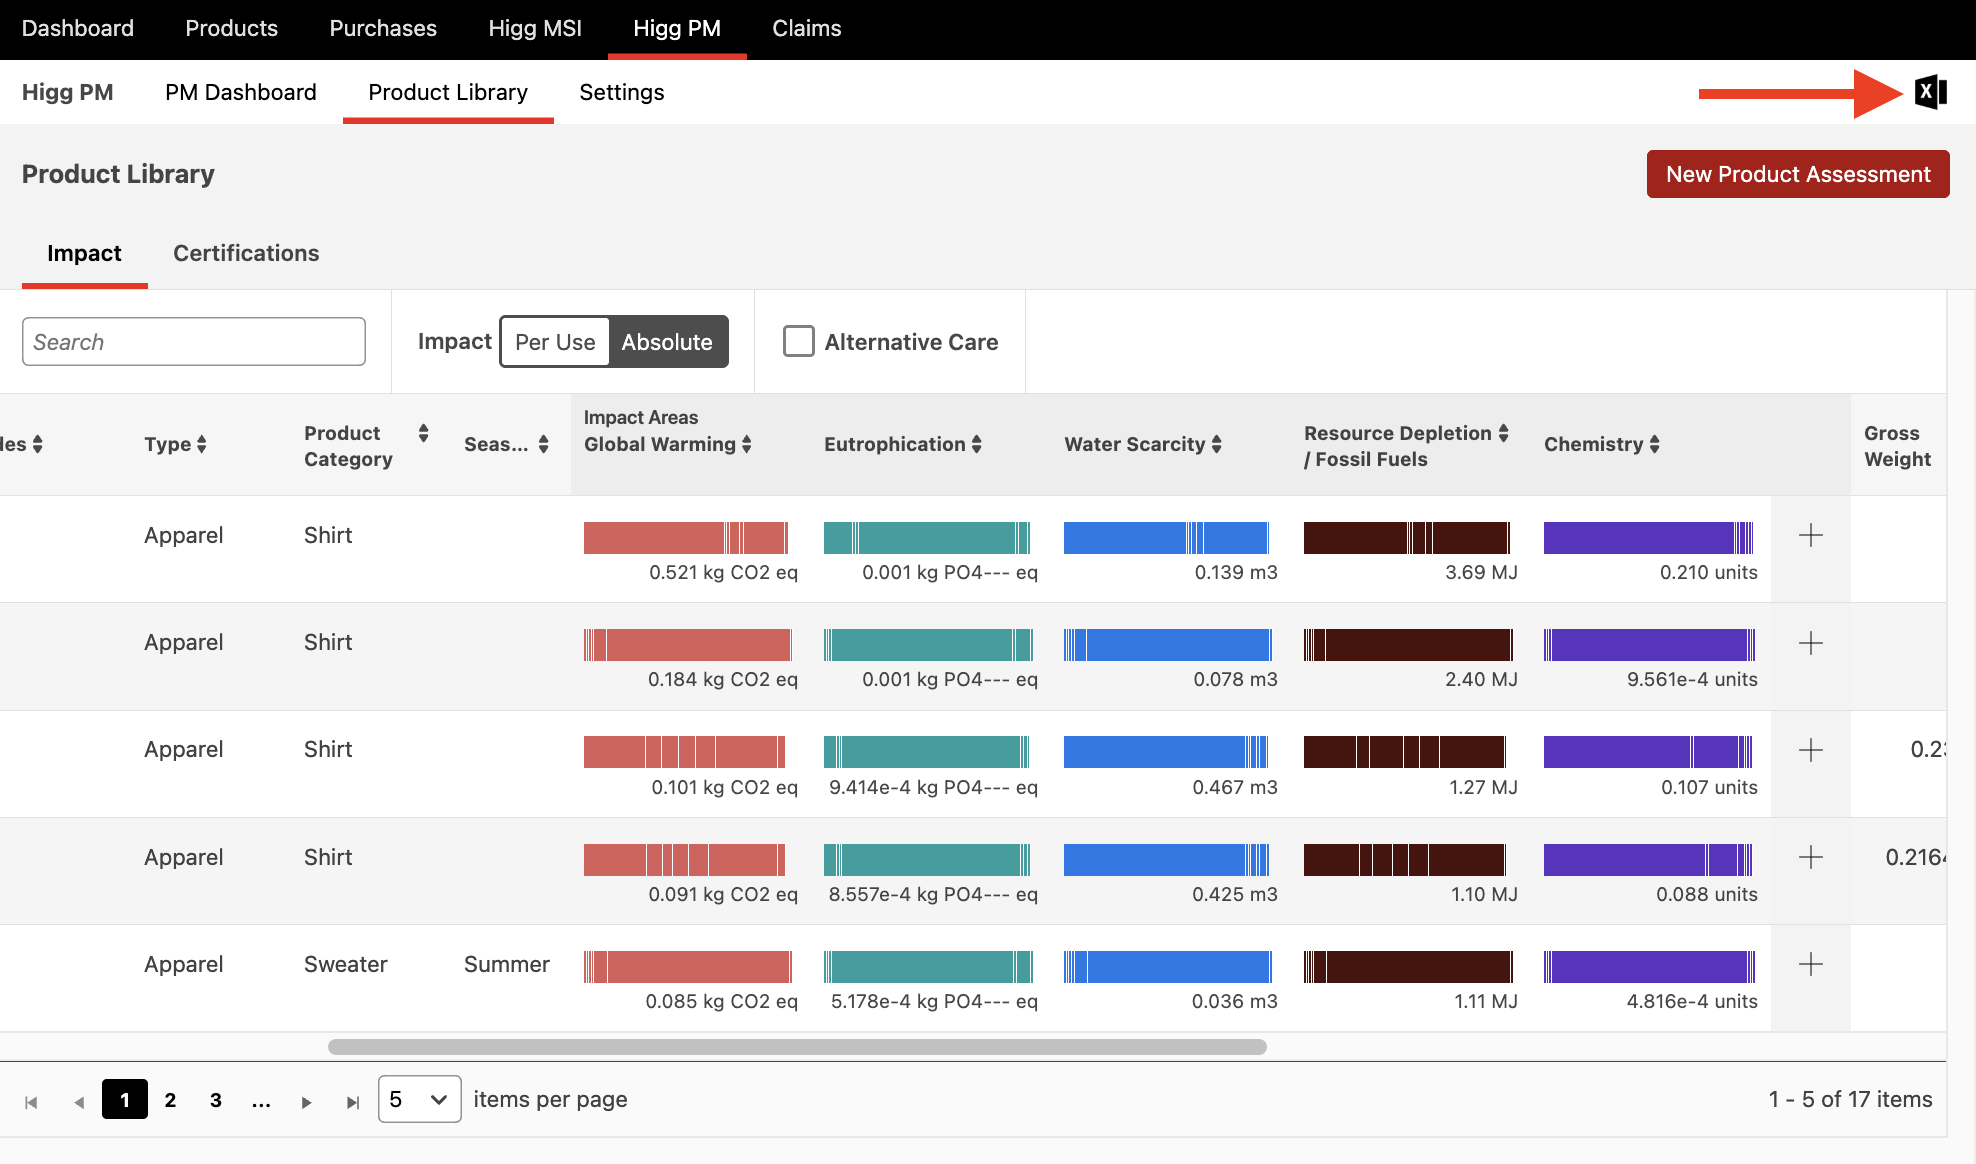Open the items per page dropdown

(x=419, y=1099)
